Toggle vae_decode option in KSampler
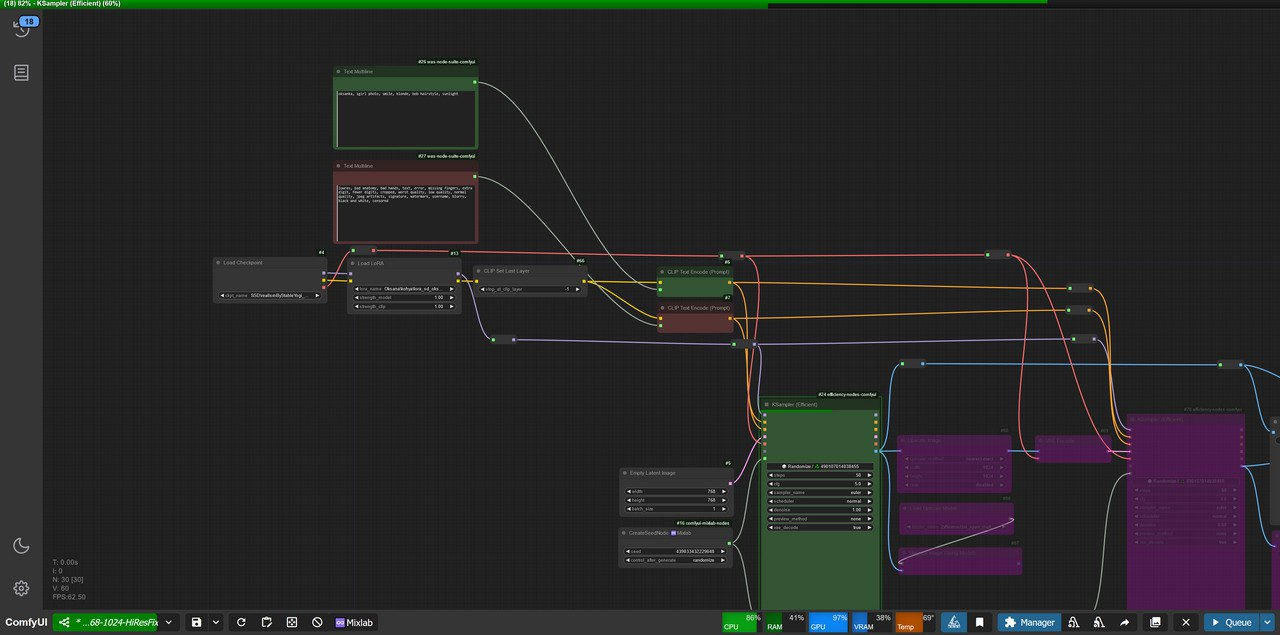The width and height of the screenshot is (1280, 635). tap(820, 527)
